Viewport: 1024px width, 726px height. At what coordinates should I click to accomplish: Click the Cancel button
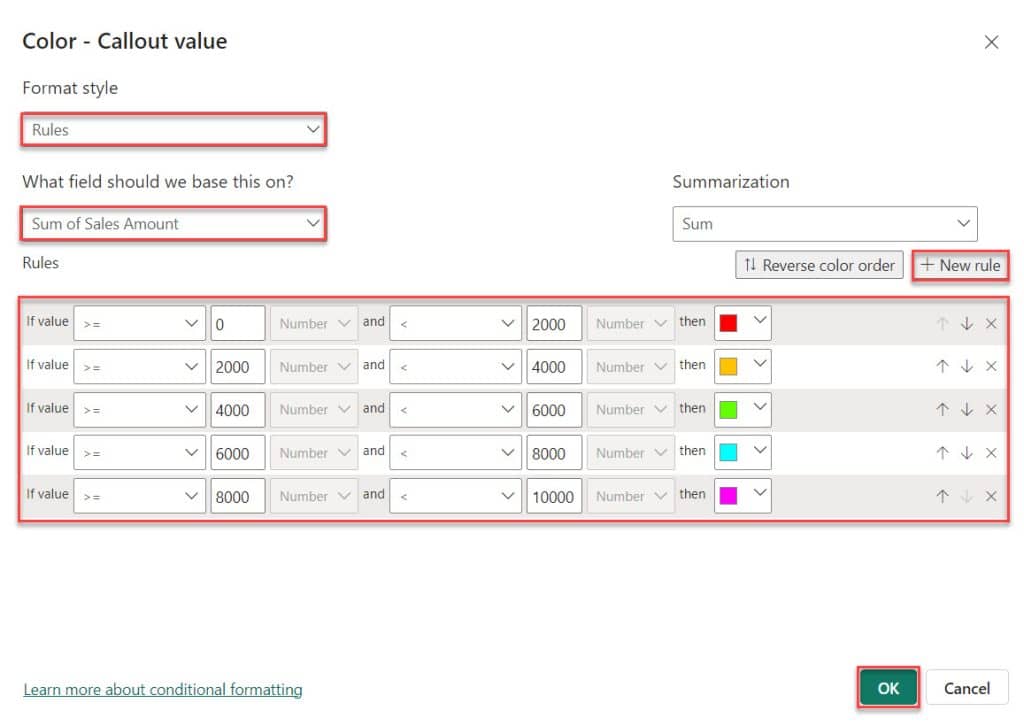click(x=967, y=688)
